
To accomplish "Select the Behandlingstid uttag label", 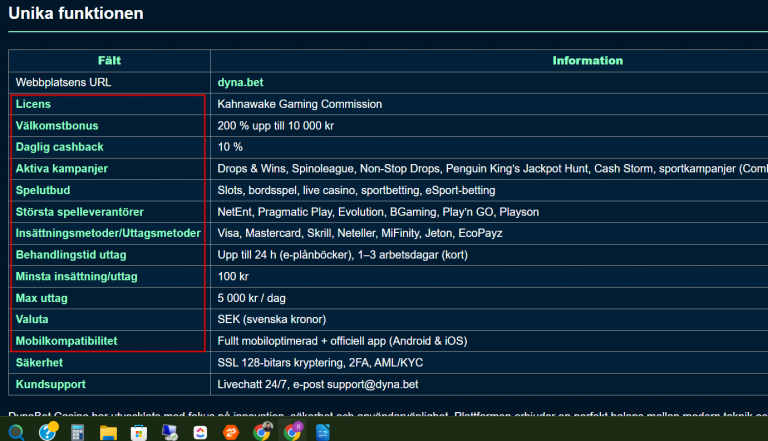I will point(71,255).
